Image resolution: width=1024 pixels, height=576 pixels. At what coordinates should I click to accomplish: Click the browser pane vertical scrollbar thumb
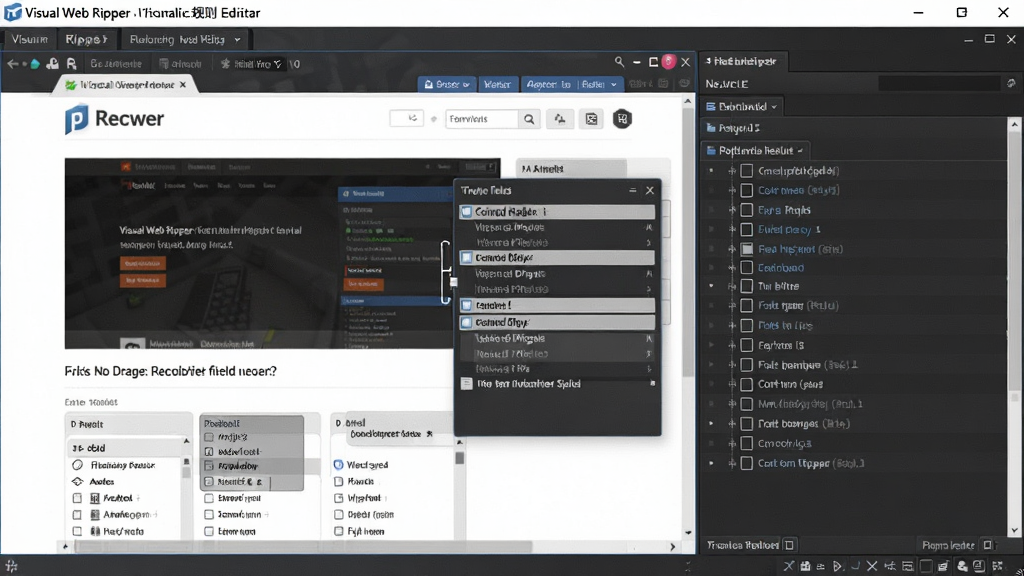point(688,242)
